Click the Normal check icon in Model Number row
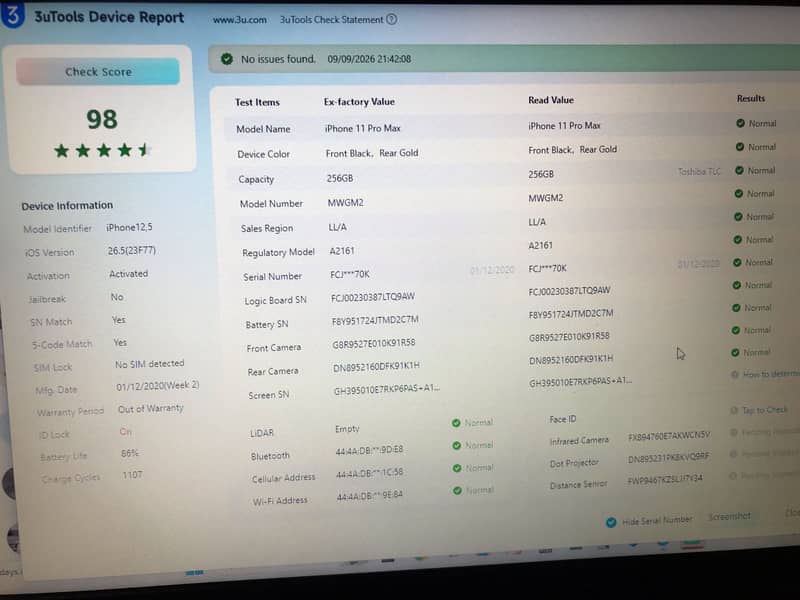The height and width of the screenshot is (600, 800). click(738, 193)
